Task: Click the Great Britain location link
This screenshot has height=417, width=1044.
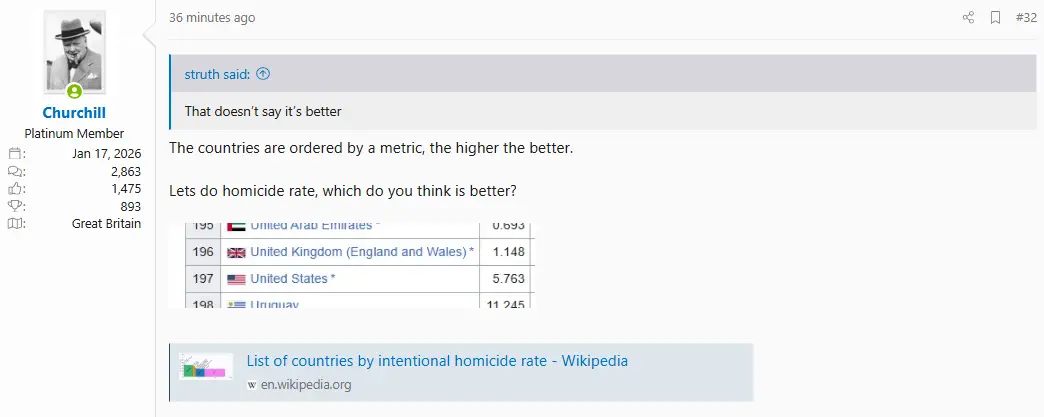Action: 106,224
